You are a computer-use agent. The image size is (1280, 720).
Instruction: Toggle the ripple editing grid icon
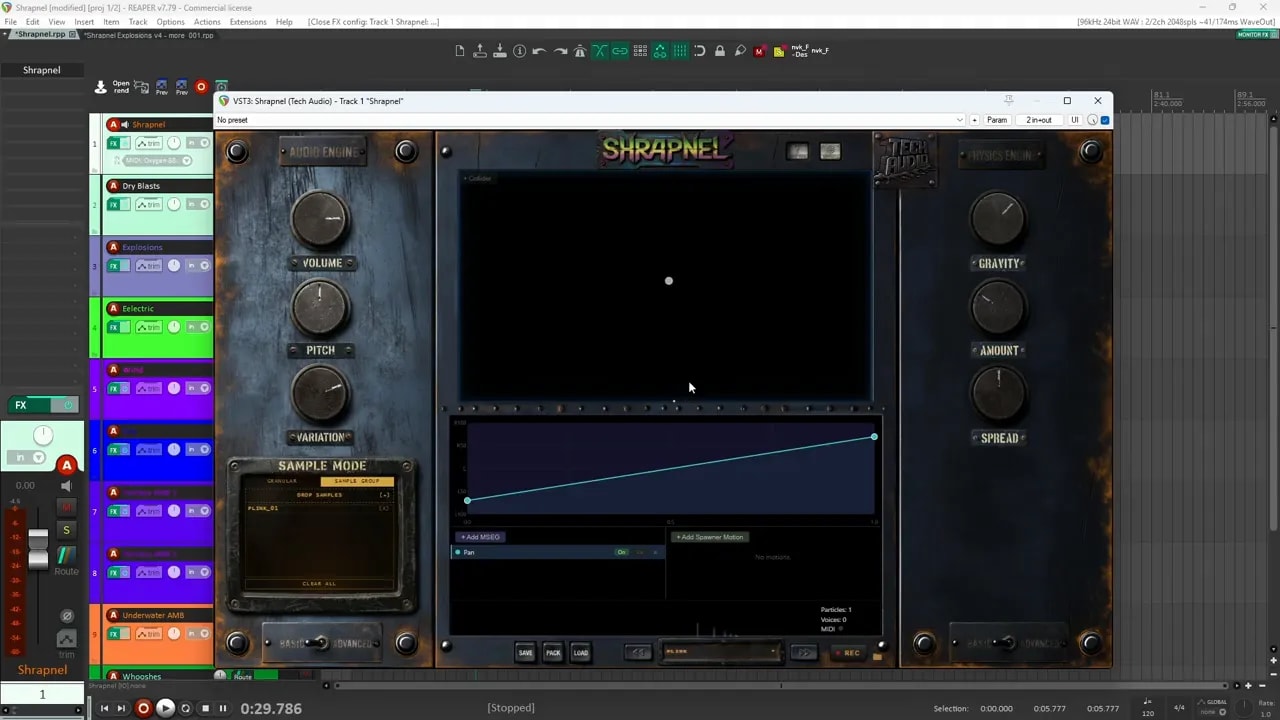(x=640, y=51)
